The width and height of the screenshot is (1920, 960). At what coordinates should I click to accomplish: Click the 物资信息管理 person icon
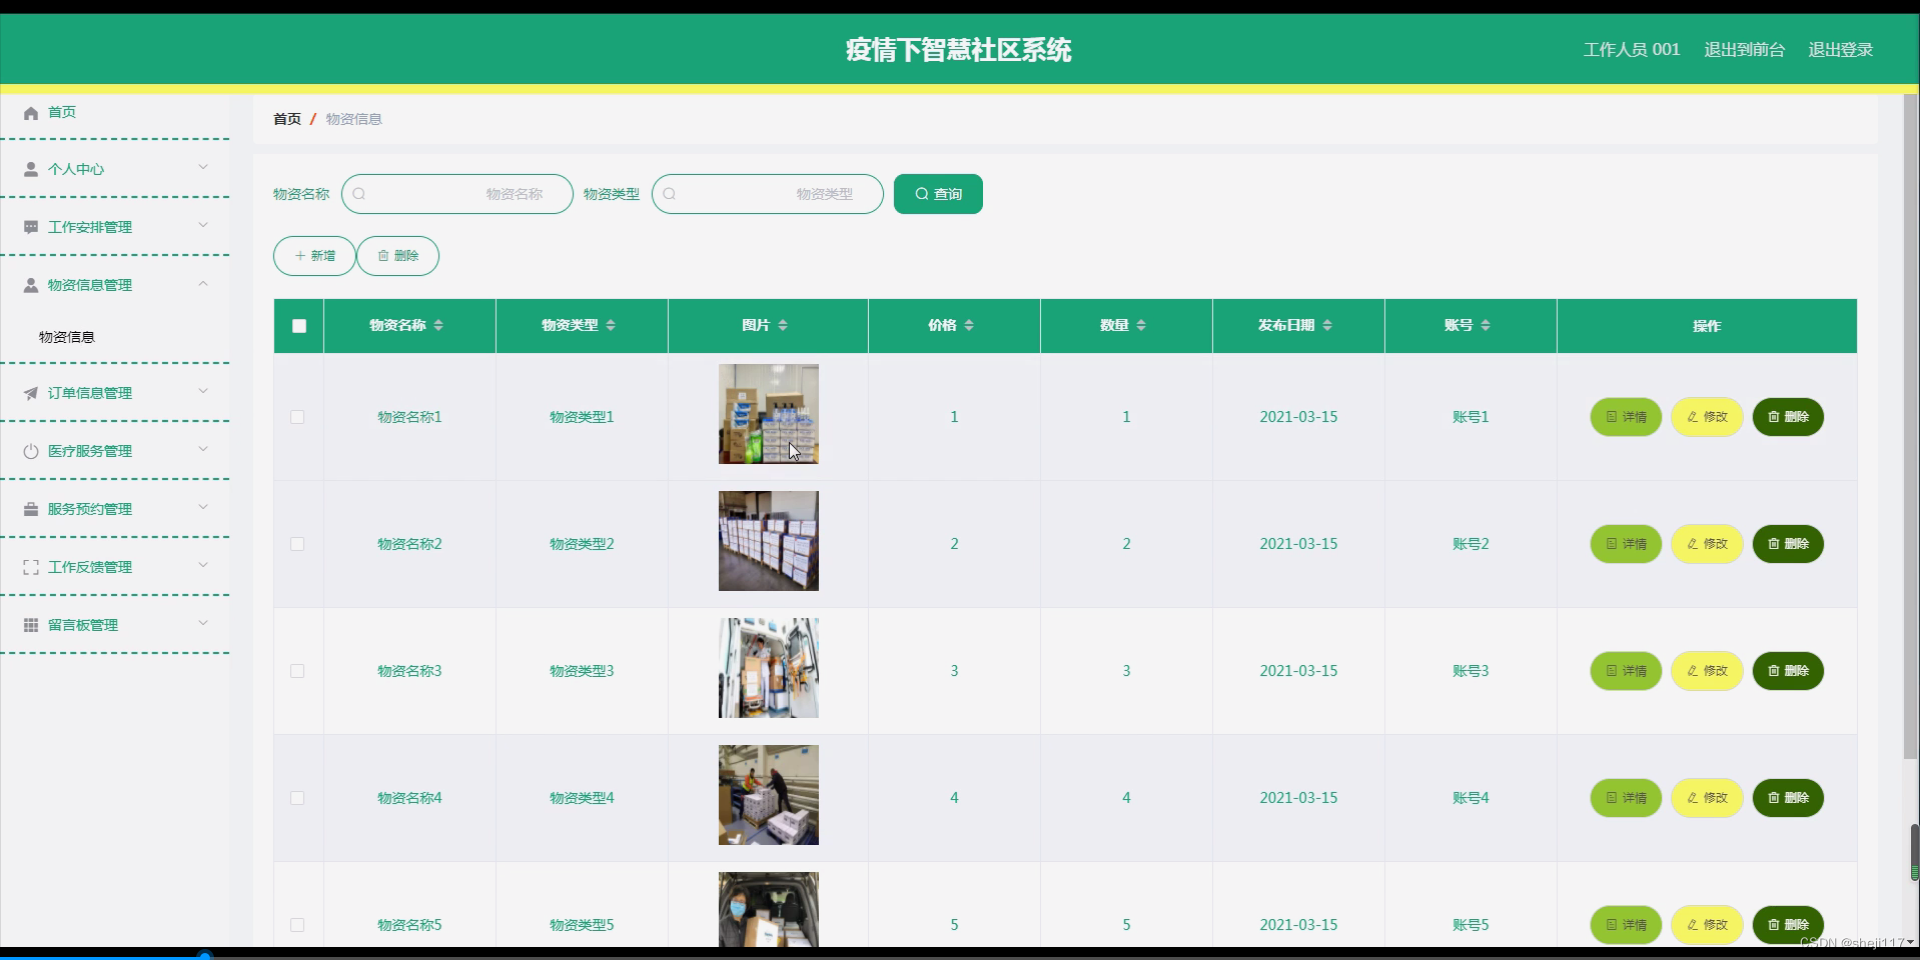click(x=31, y=286)
